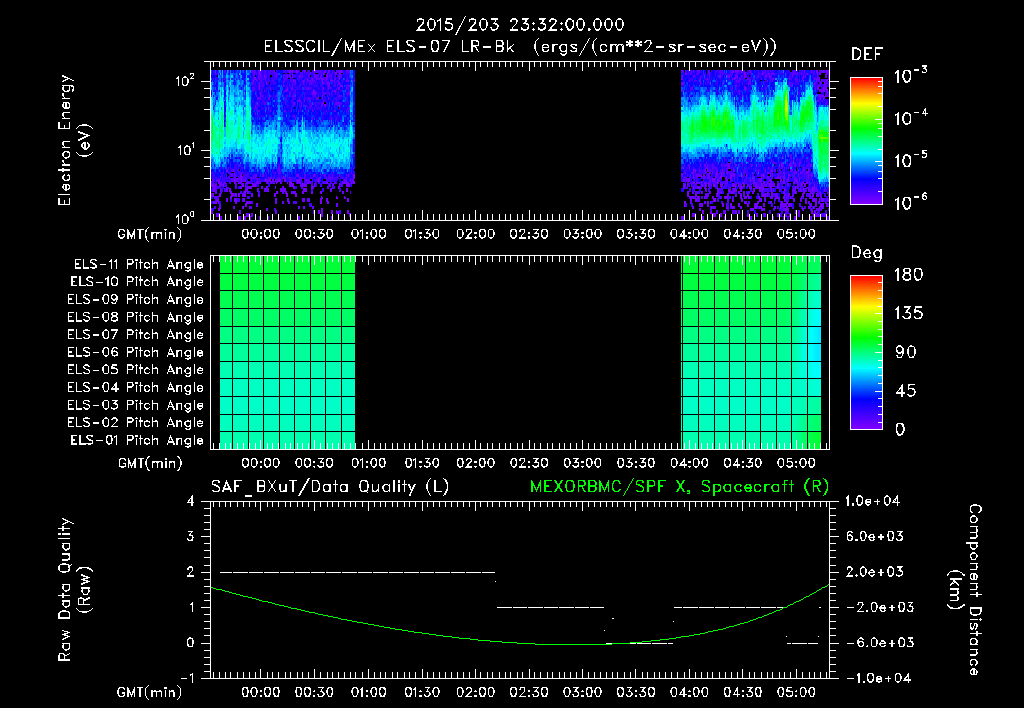Click the ELS-09 Pitch Angle row label

[135, 300]
